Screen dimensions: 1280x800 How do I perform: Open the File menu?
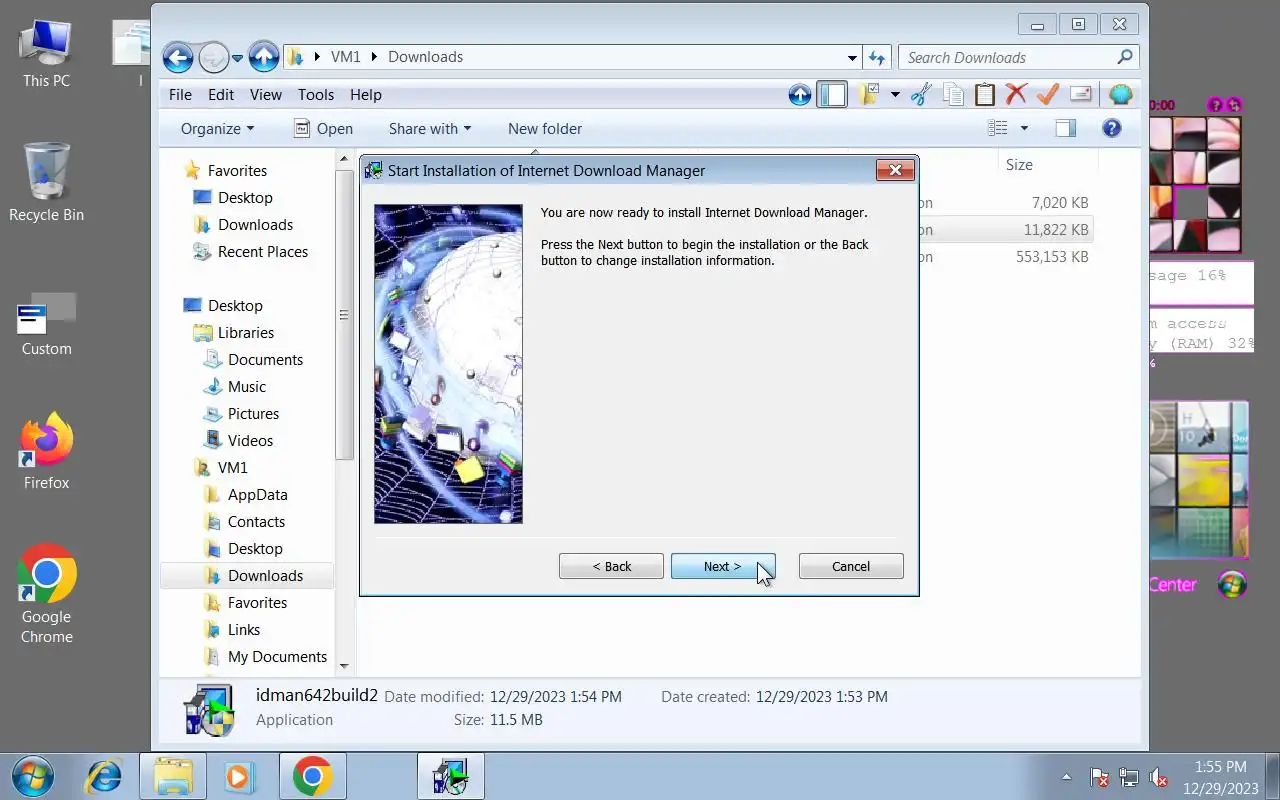[180, 94]
